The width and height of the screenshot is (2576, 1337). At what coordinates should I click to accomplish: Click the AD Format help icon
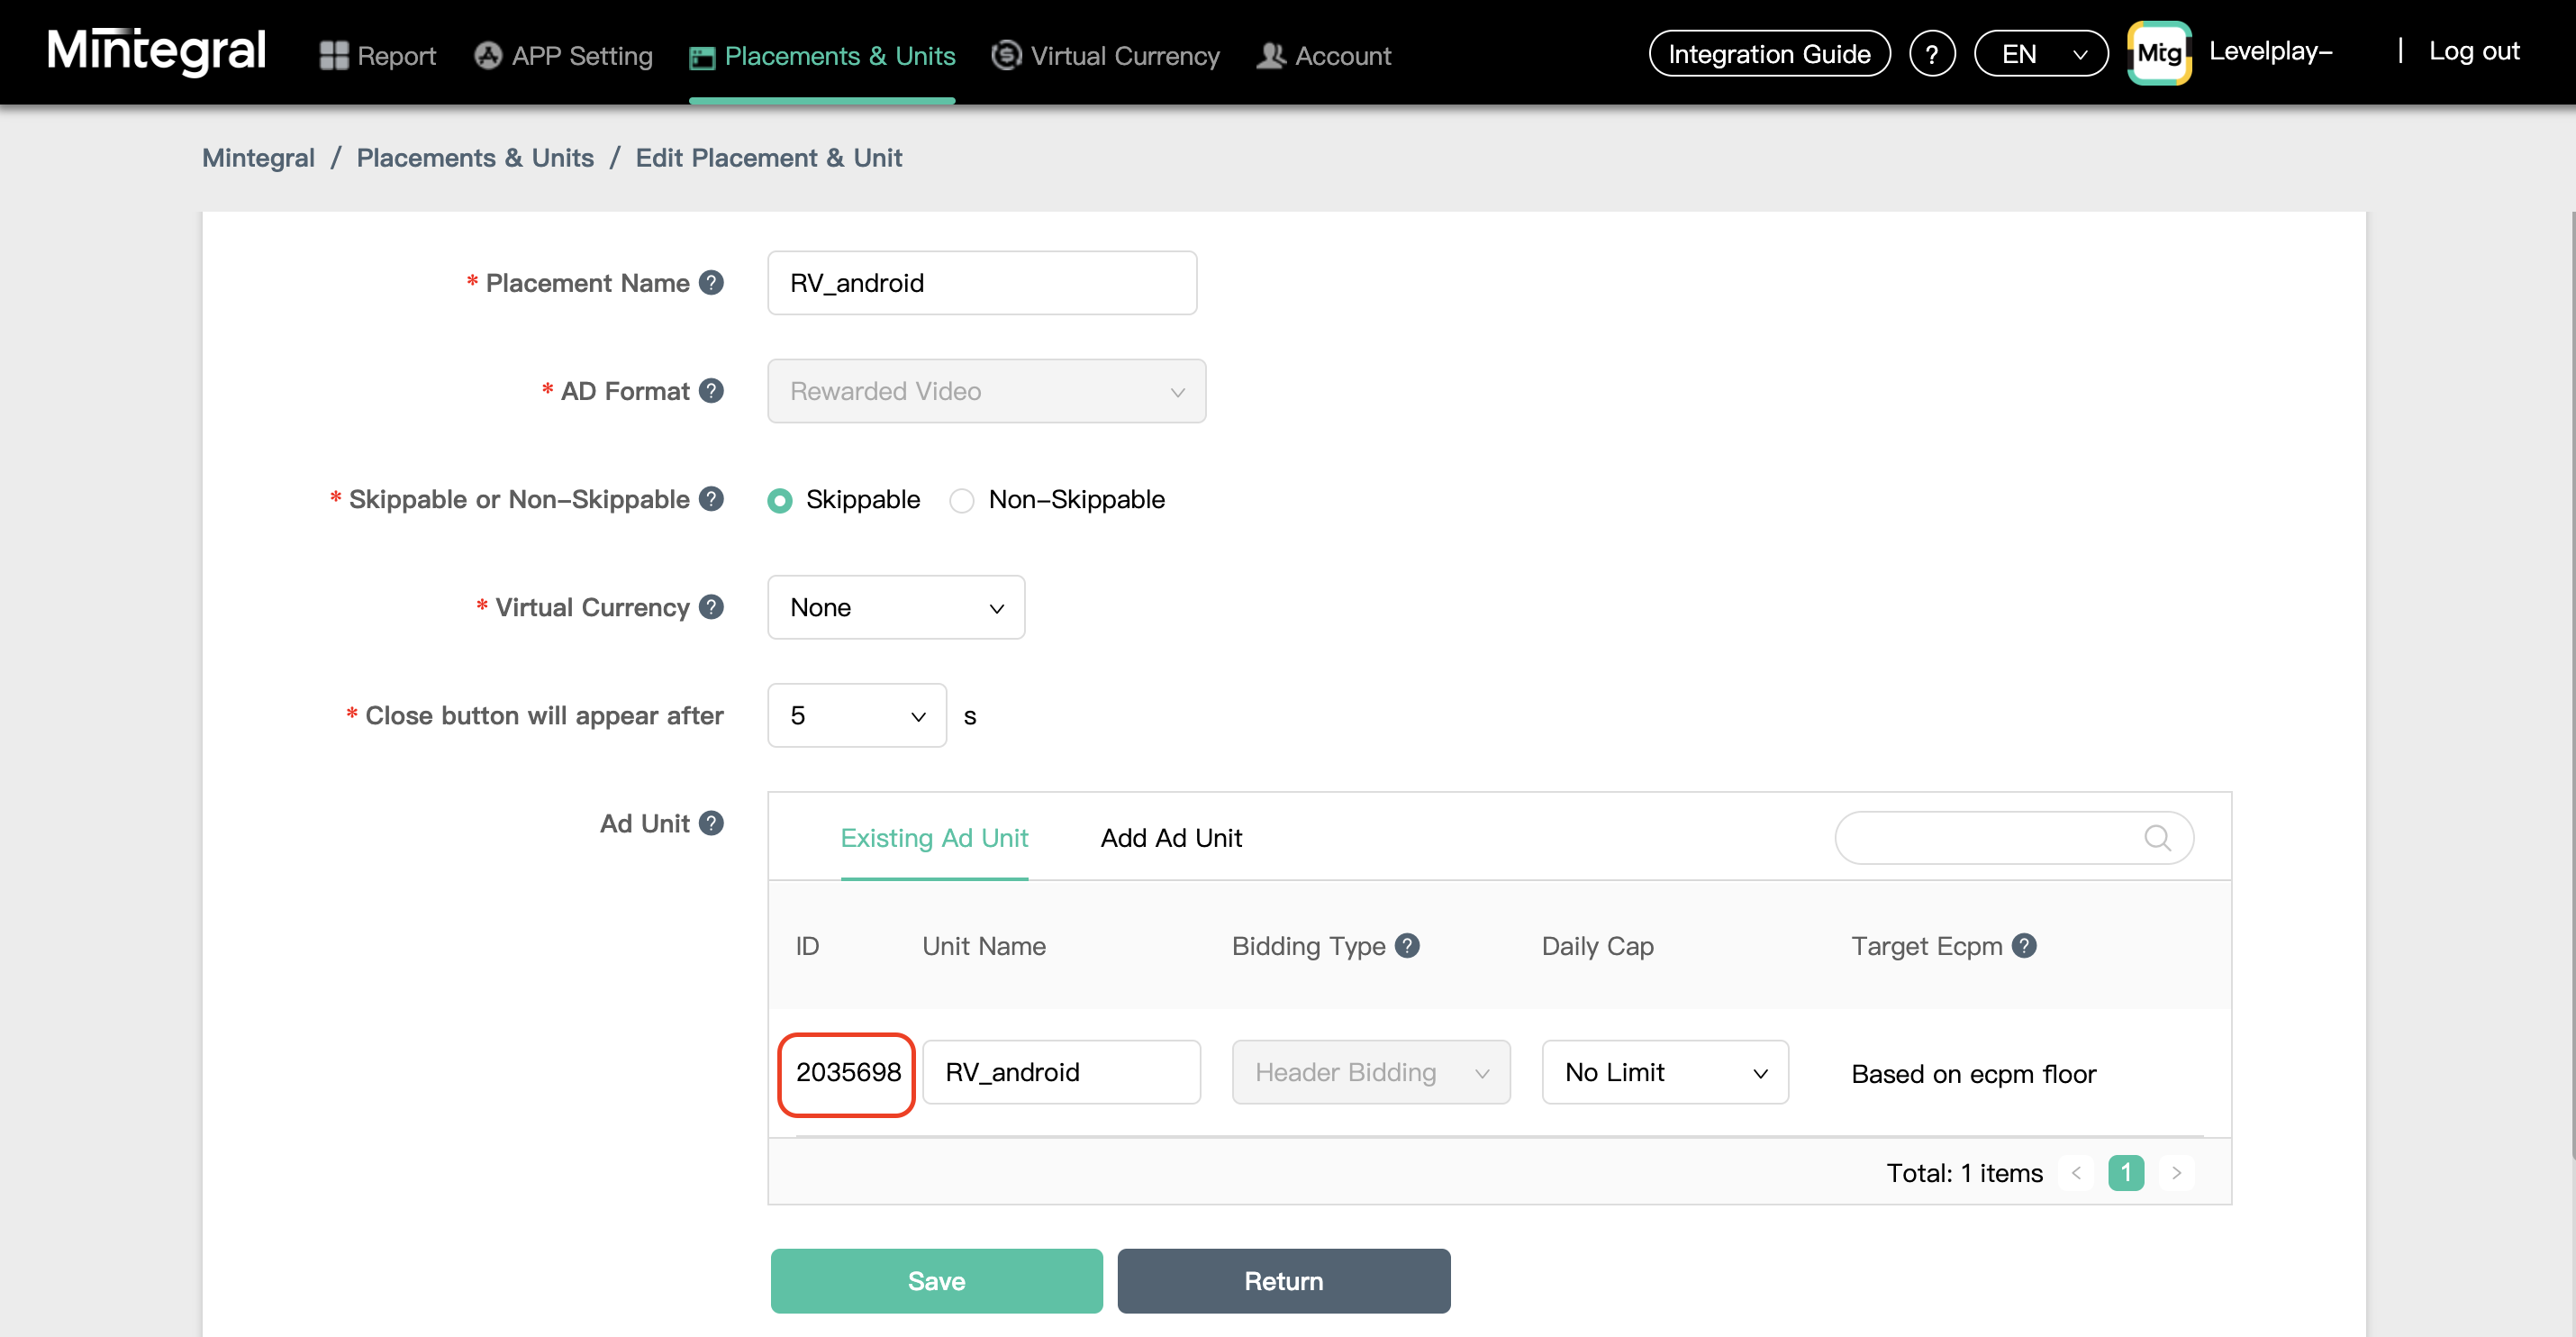[711, 391]
